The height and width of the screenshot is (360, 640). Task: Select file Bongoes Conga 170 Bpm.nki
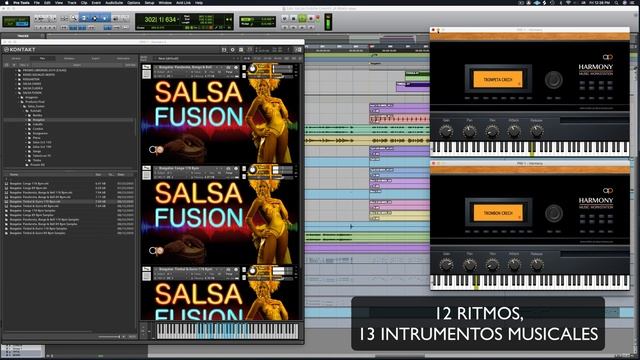[x=29, y=184]
